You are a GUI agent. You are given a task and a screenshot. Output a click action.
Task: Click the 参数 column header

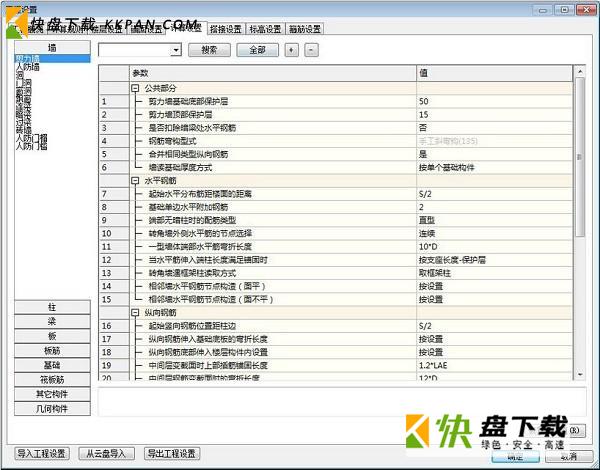[x=273, y=73]
